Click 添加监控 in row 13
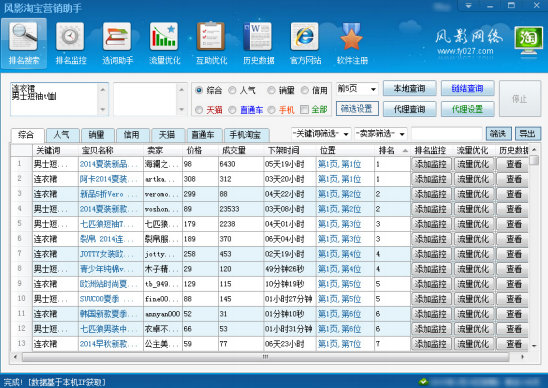 [431, 344]
